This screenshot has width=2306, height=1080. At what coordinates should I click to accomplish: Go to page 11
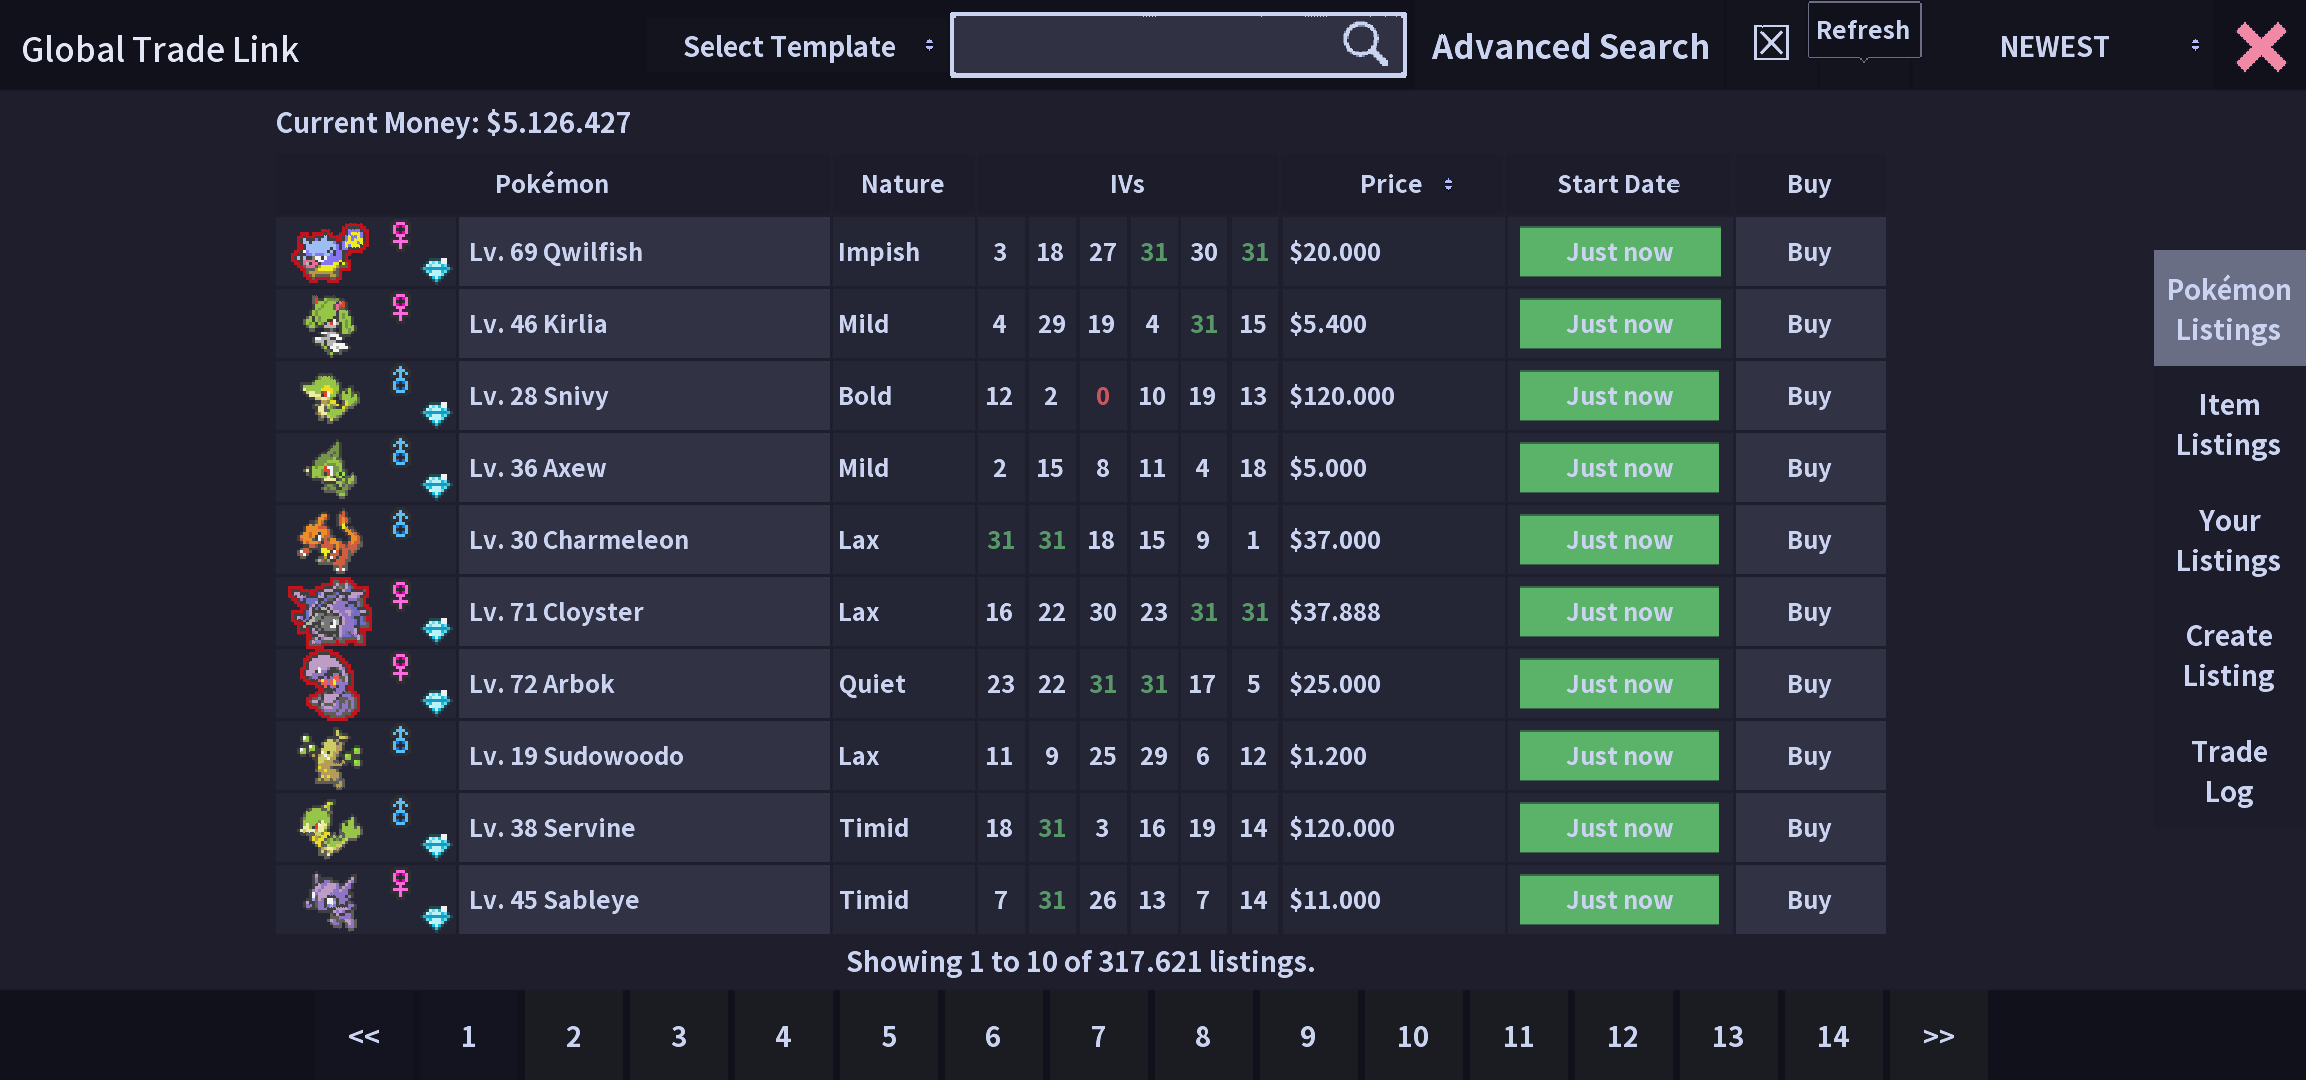(x=1518, y=1036)
